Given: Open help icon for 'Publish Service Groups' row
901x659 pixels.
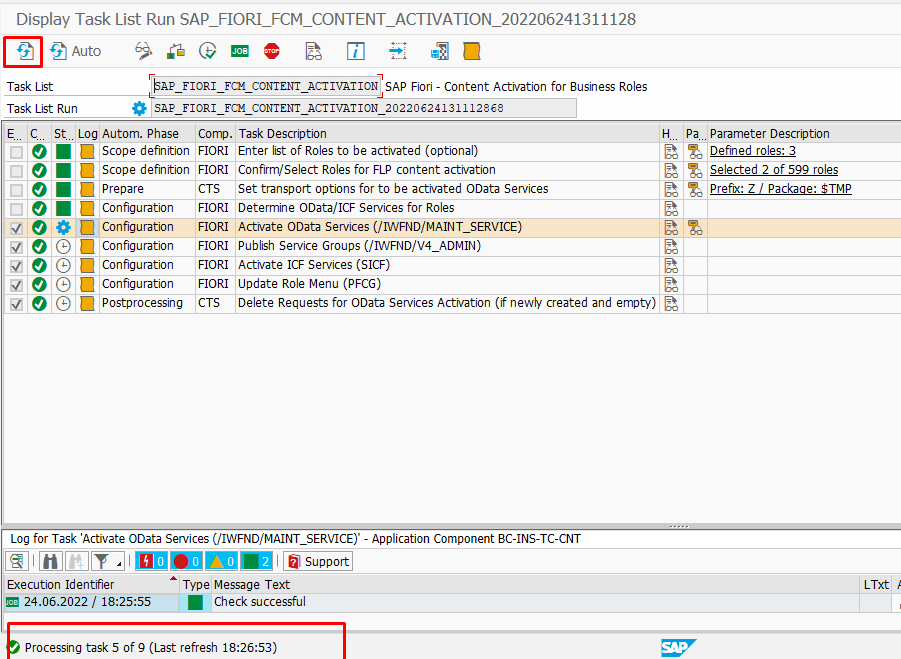Looking at the screenshot, I should (x=671, y=246).
